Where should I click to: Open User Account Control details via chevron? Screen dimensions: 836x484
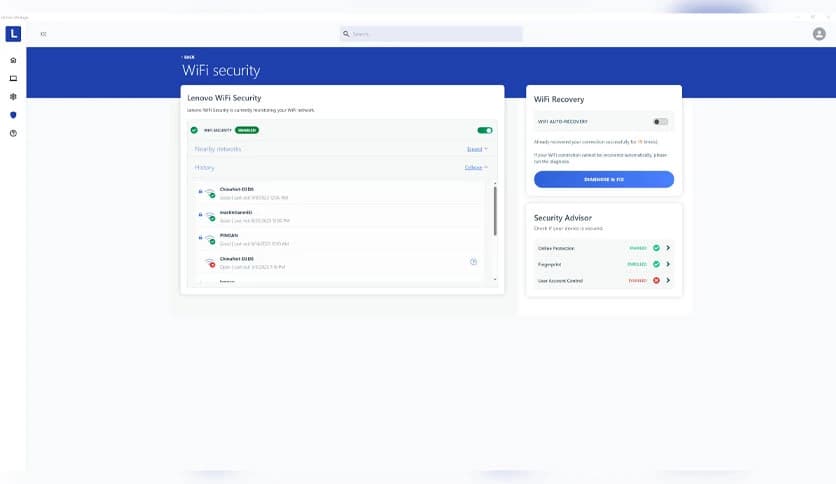click(668, 280)
